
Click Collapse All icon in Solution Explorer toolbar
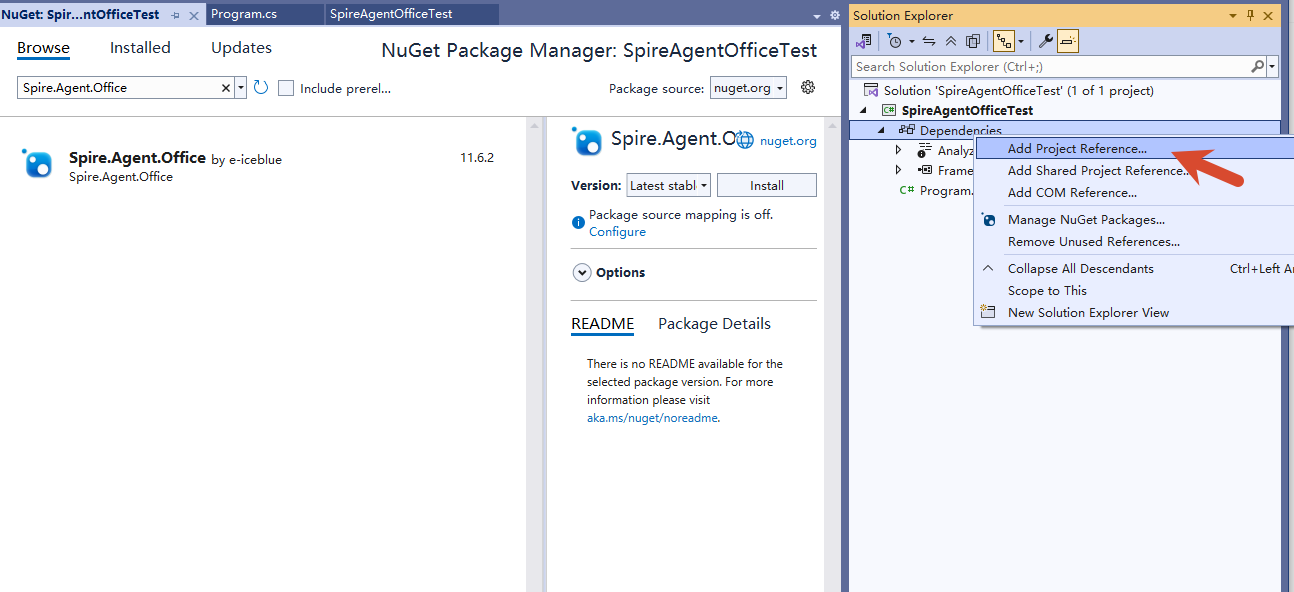tap(950, 41)
